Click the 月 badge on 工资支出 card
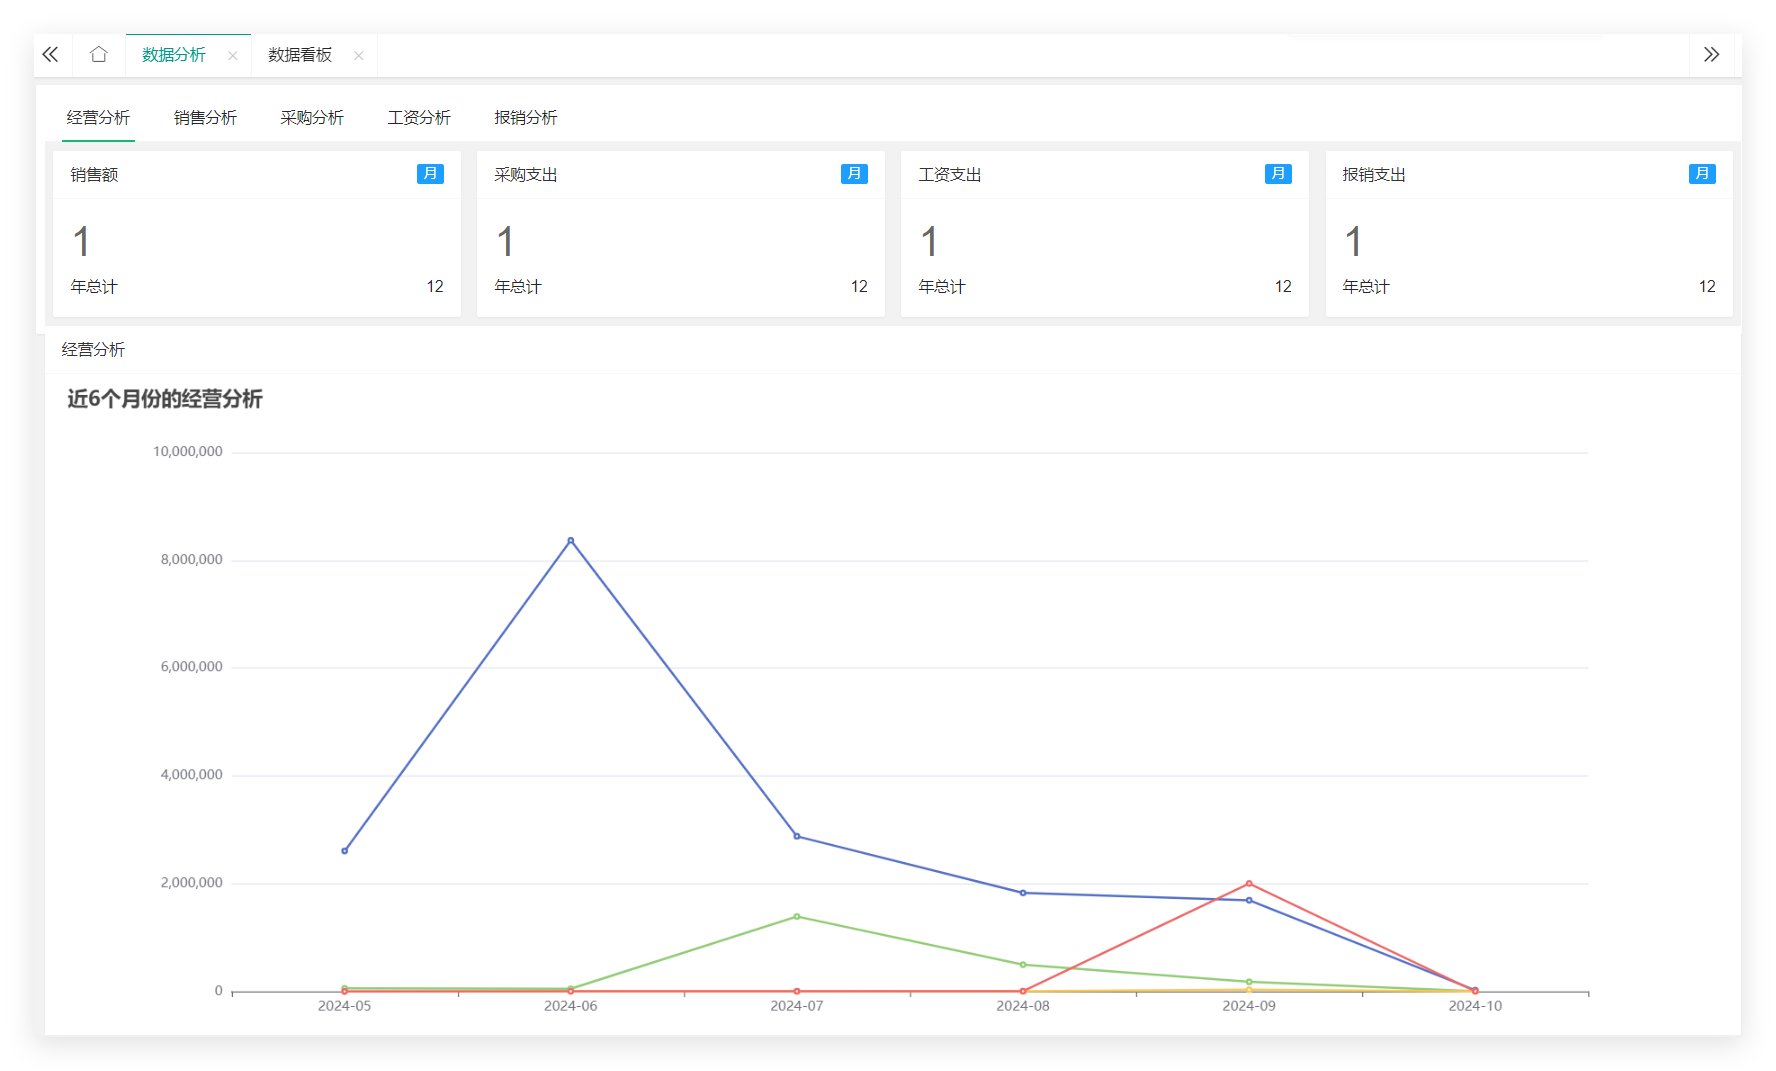Viewport: 1776px width, 1071px height. click(x=1278, y=174)
